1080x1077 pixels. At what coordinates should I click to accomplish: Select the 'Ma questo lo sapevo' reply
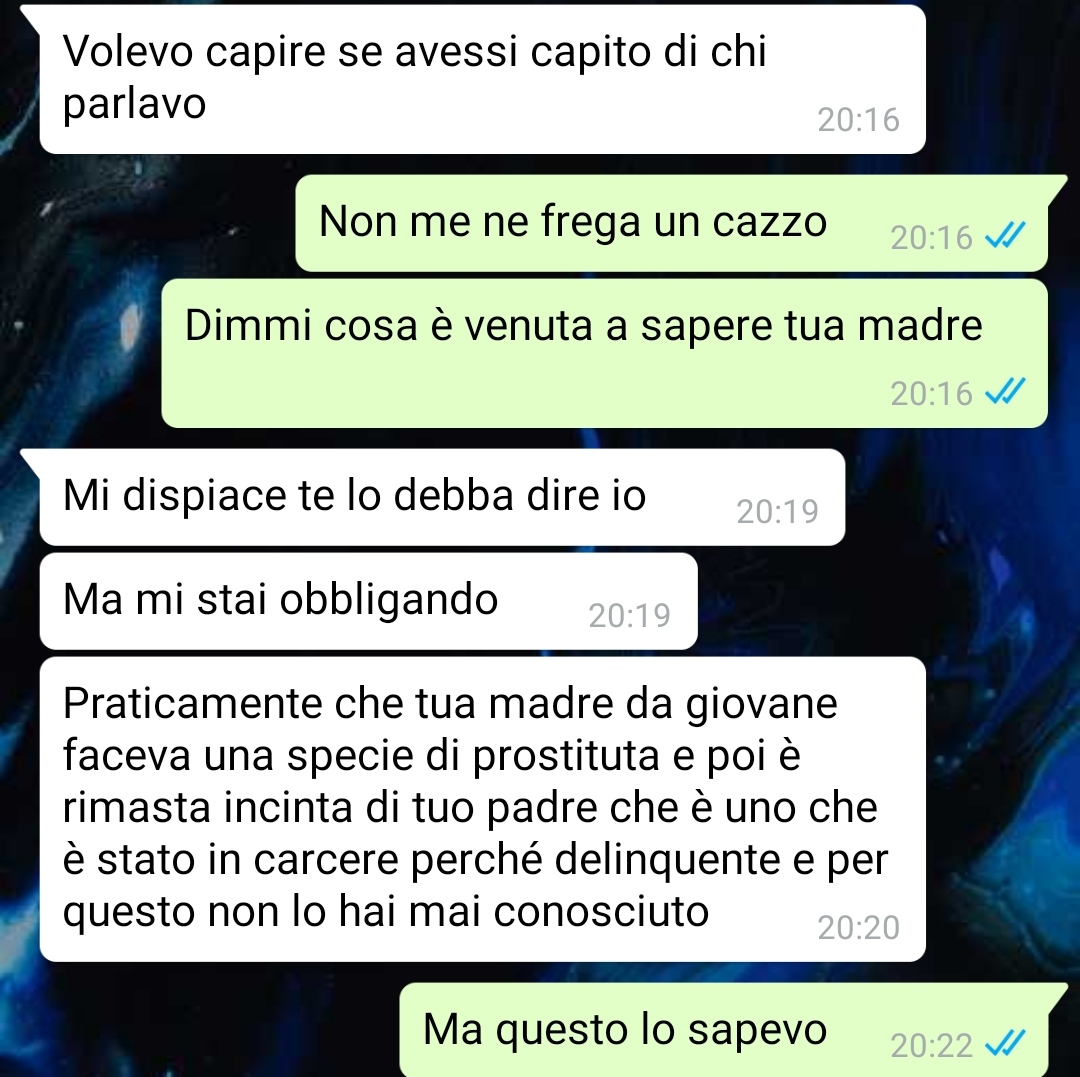[724, 1030]
